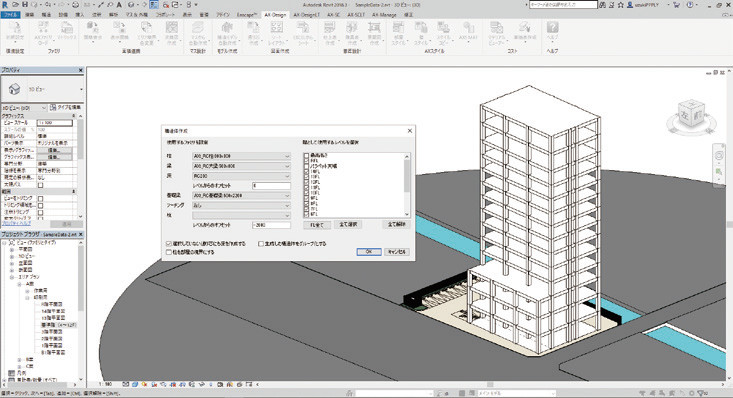Toggle the ビュートリミング checkbox in Properties
The height and width of the screenshot is (398, 733).
41,198
